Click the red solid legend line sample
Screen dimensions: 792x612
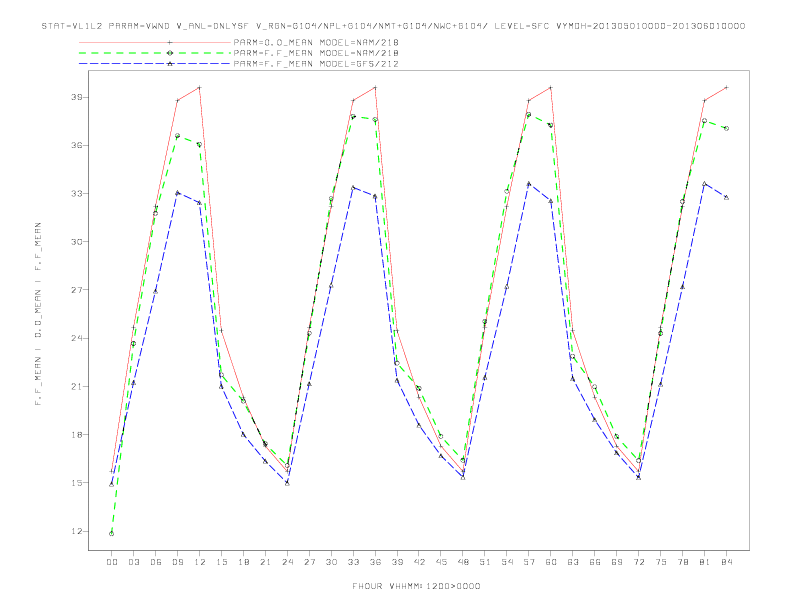tap(155, 42)
